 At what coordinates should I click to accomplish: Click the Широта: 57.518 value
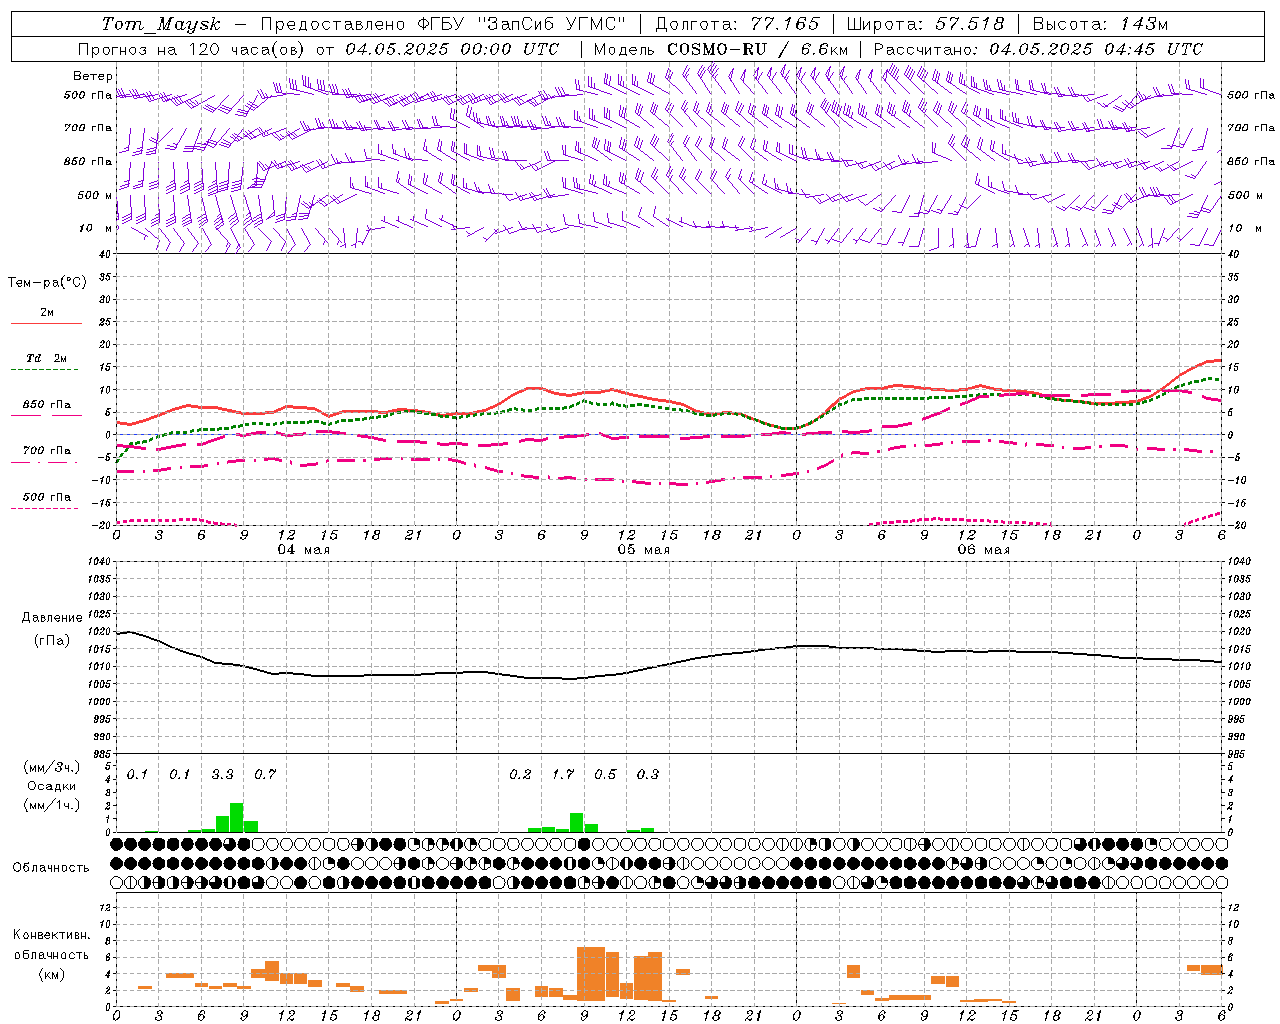[x=925, y=24]
